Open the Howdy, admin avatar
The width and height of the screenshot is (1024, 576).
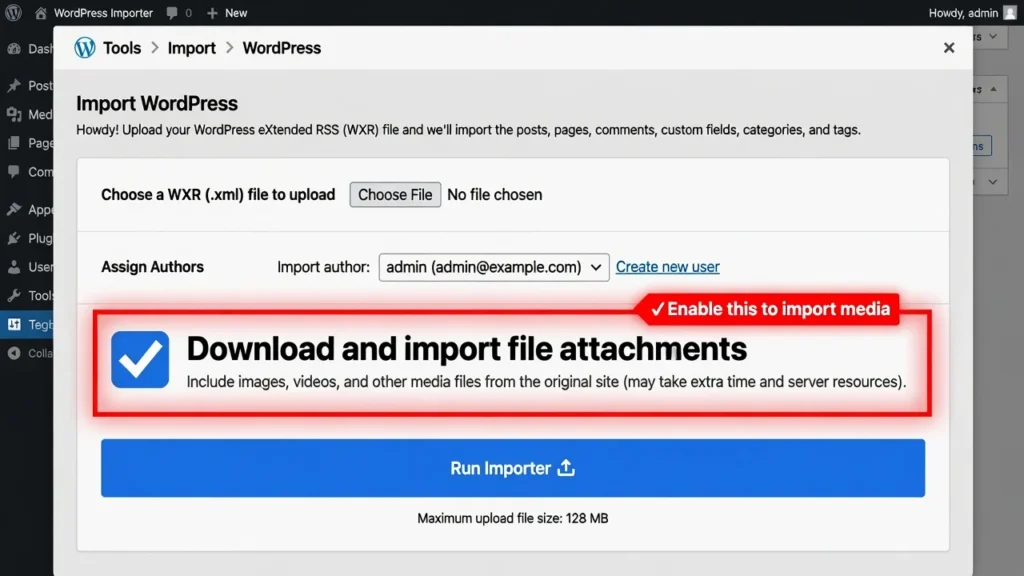[1010, 13]
